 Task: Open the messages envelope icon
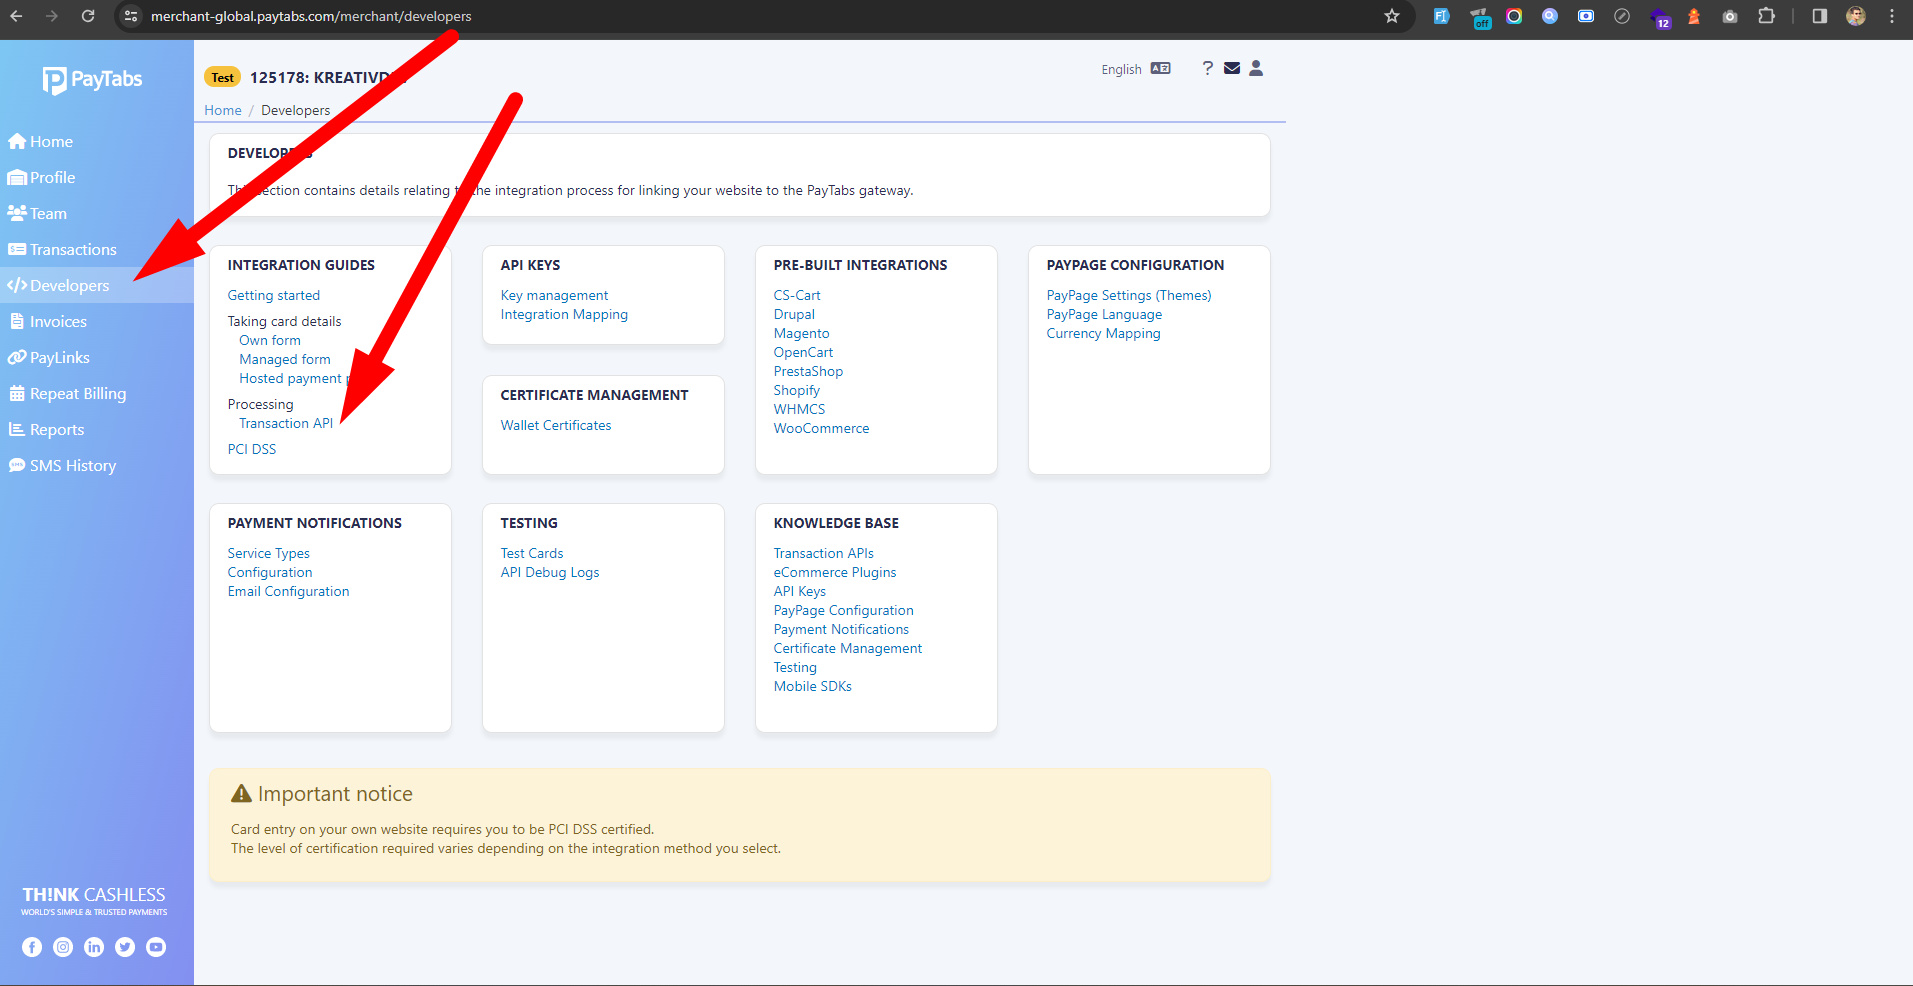click(x=1232, y=68)
